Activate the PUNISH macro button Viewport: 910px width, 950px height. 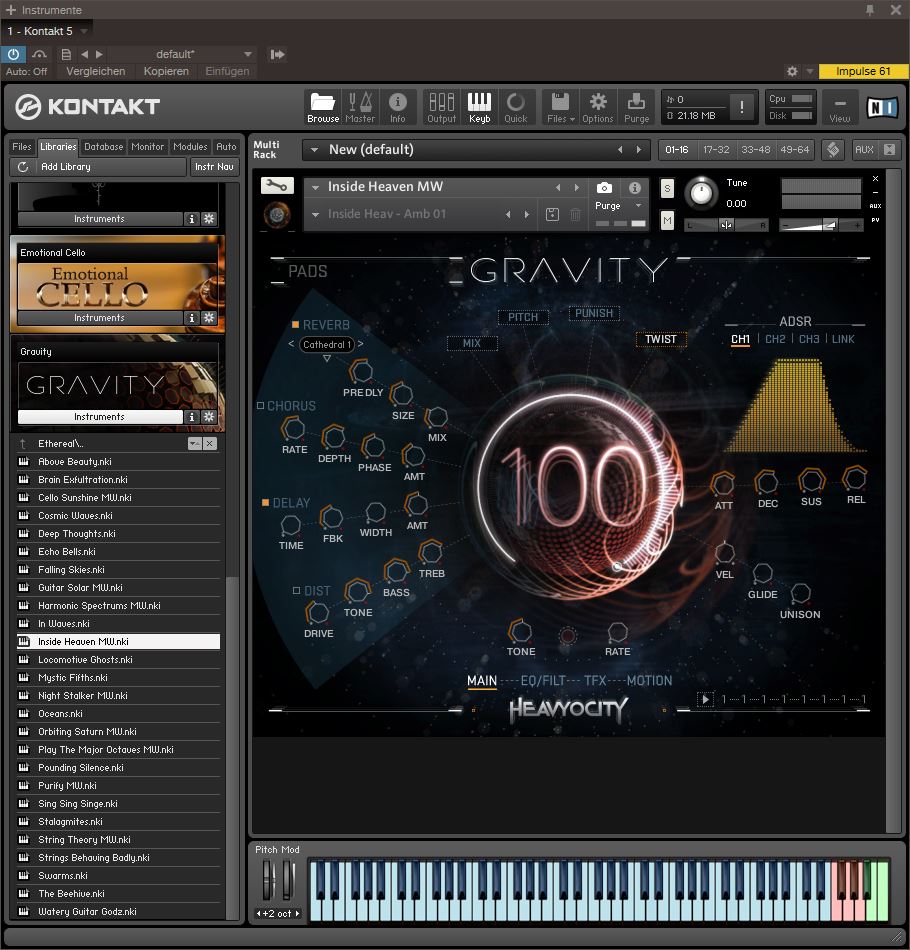594,313
